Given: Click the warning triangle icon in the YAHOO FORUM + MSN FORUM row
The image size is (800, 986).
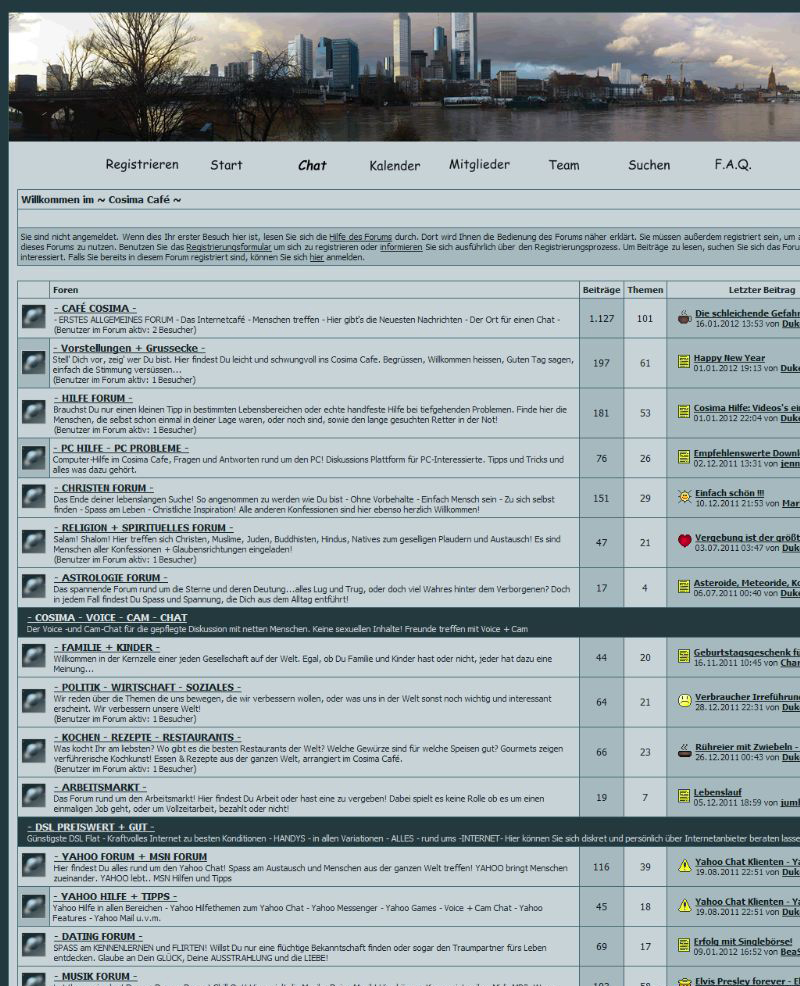Looking at the screenshot, I should pyautogui.click(x=684, y=866).
